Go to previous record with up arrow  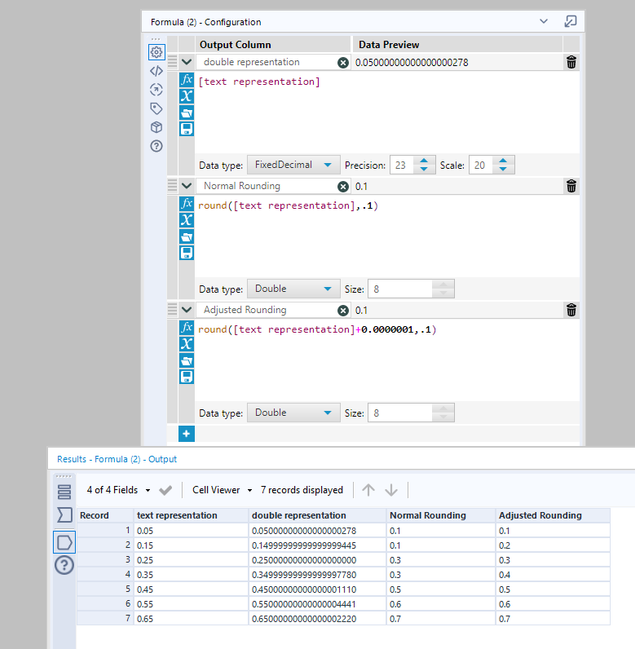coord(368,490)
